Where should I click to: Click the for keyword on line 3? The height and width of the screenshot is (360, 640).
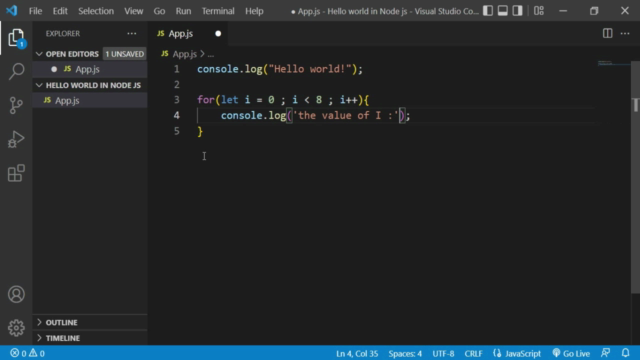pyautogui.click(x=206, y=100)
